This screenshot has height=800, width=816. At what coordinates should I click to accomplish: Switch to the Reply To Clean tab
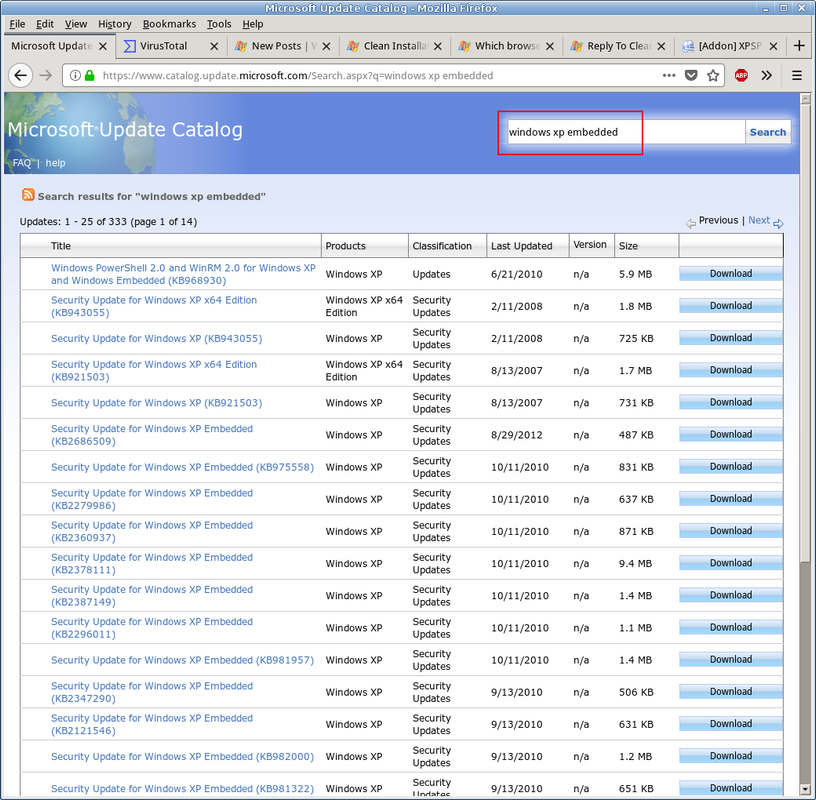pyautogui.click(x=618, y=46)
